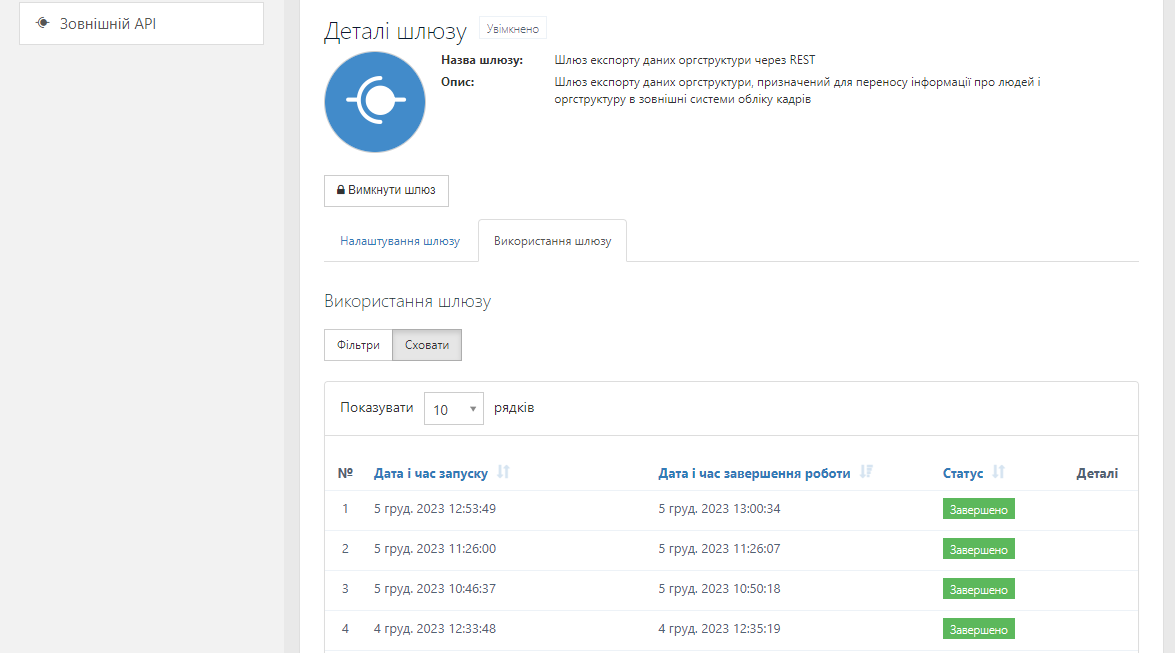Click the Завершено badge in row 1
1175x653 pixels.
[979, 509]
